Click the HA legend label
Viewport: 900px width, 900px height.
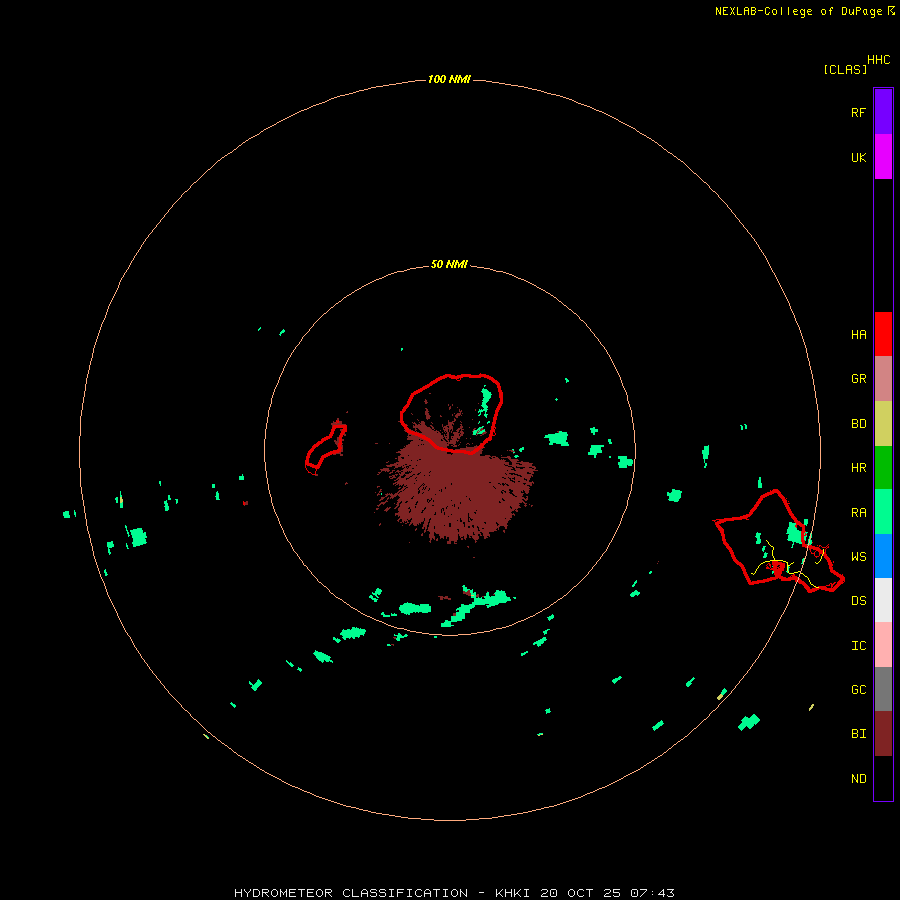tap(858, 335)
